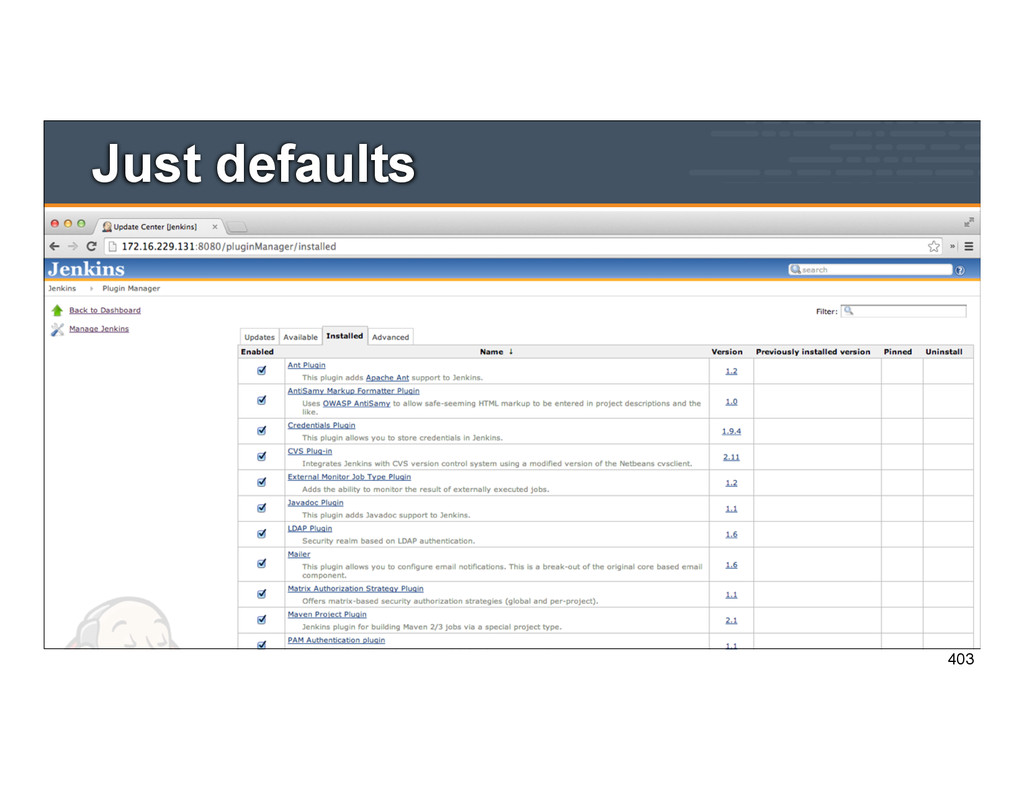Click the fullscreen arrows icon in browser
This screenshot has width=1024, height=791.
(969, 223)
